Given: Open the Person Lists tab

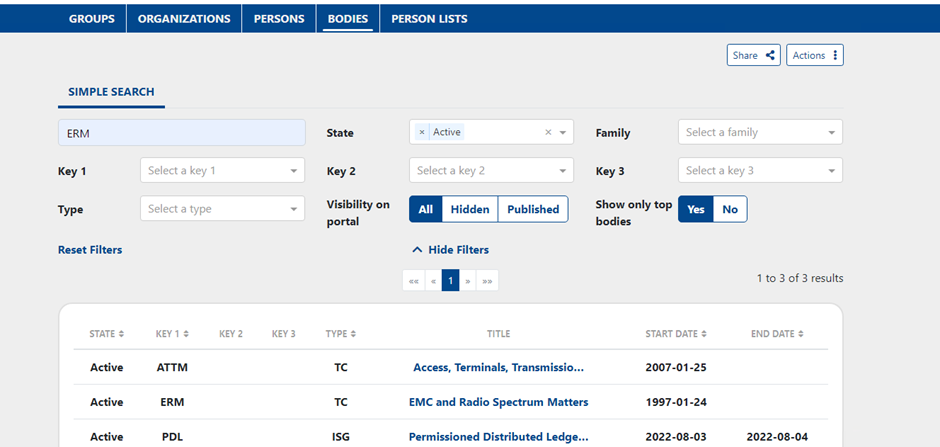Looking at the screenshot, I should pyautogui.click(x=429, y=19).
